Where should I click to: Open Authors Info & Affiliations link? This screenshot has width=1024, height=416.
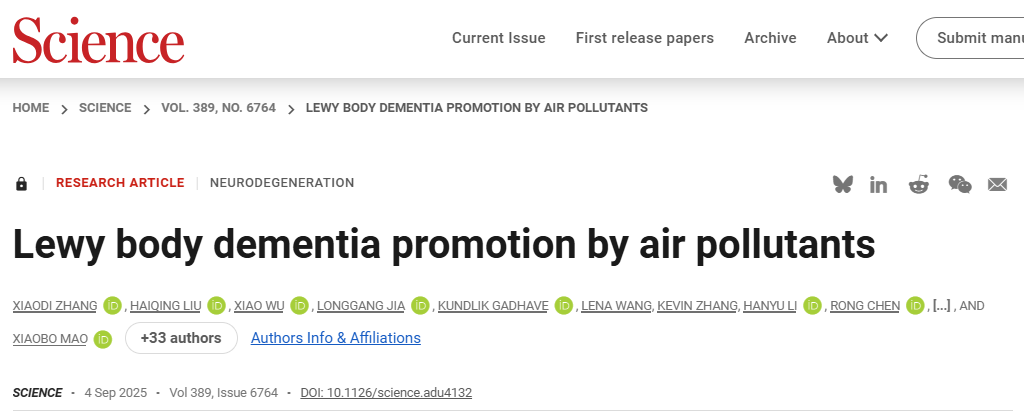click(335, 338)
